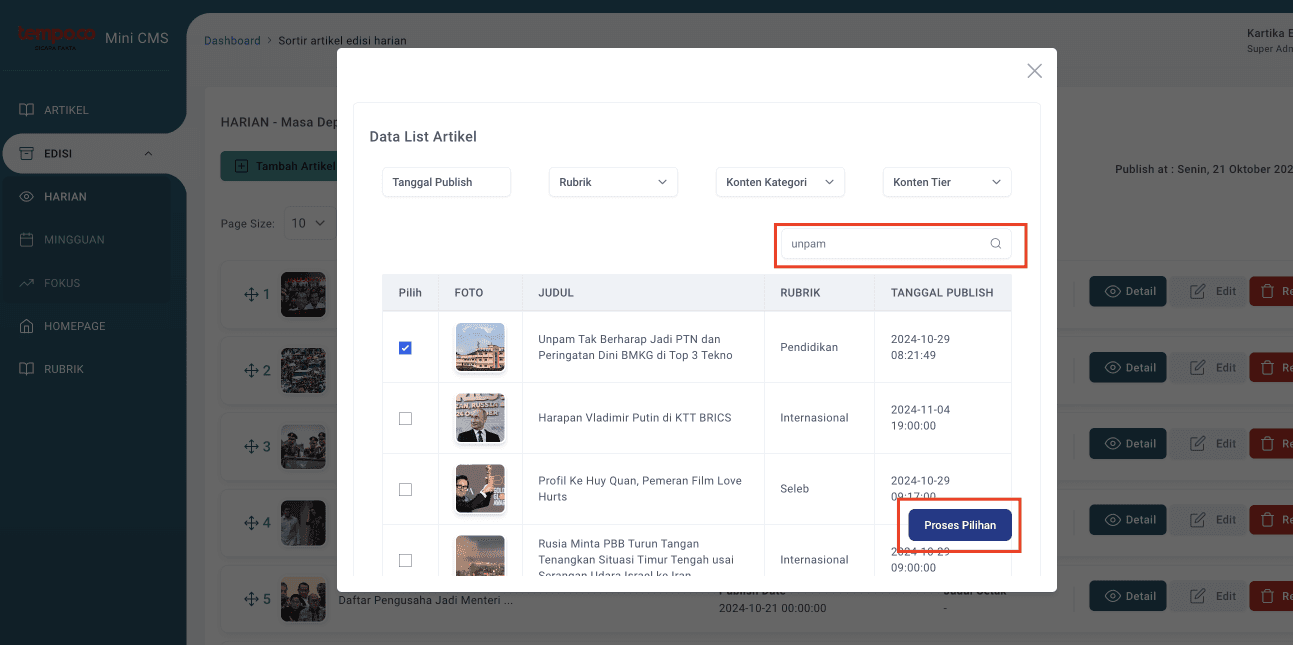This screenshot has height=645, width=1293.
Task: Click the Ke Huy Quan article thumbnail
Action: [x=480, y=489]
